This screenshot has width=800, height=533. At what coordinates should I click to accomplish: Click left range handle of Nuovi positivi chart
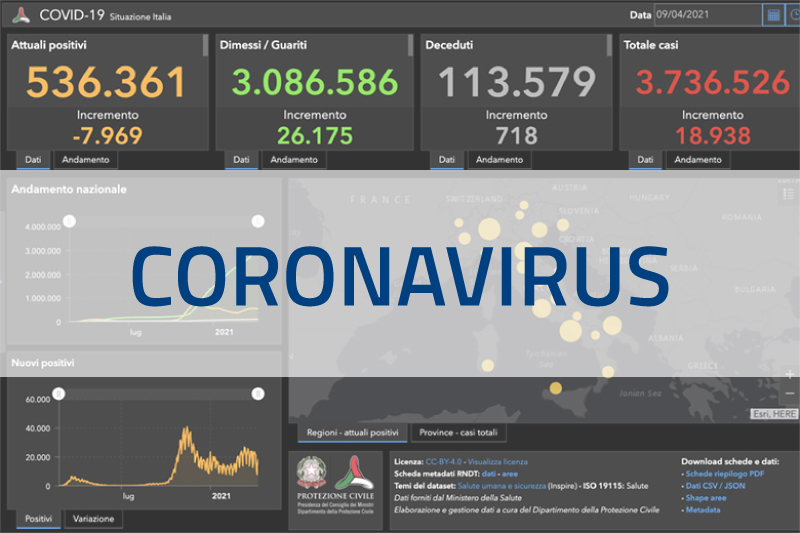coord(59,394)
